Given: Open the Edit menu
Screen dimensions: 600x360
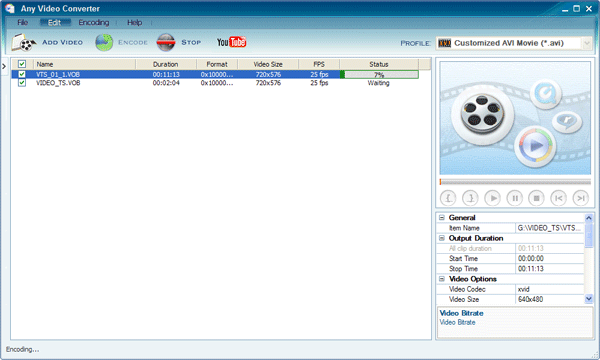Looking at the screenshot, I should [55, 23].
